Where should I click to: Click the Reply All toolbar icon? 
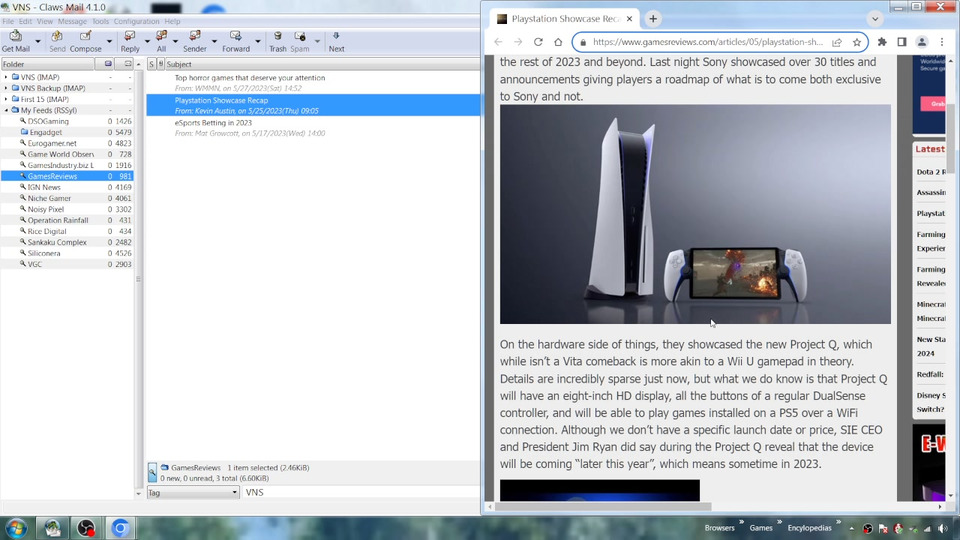[161, 41]
